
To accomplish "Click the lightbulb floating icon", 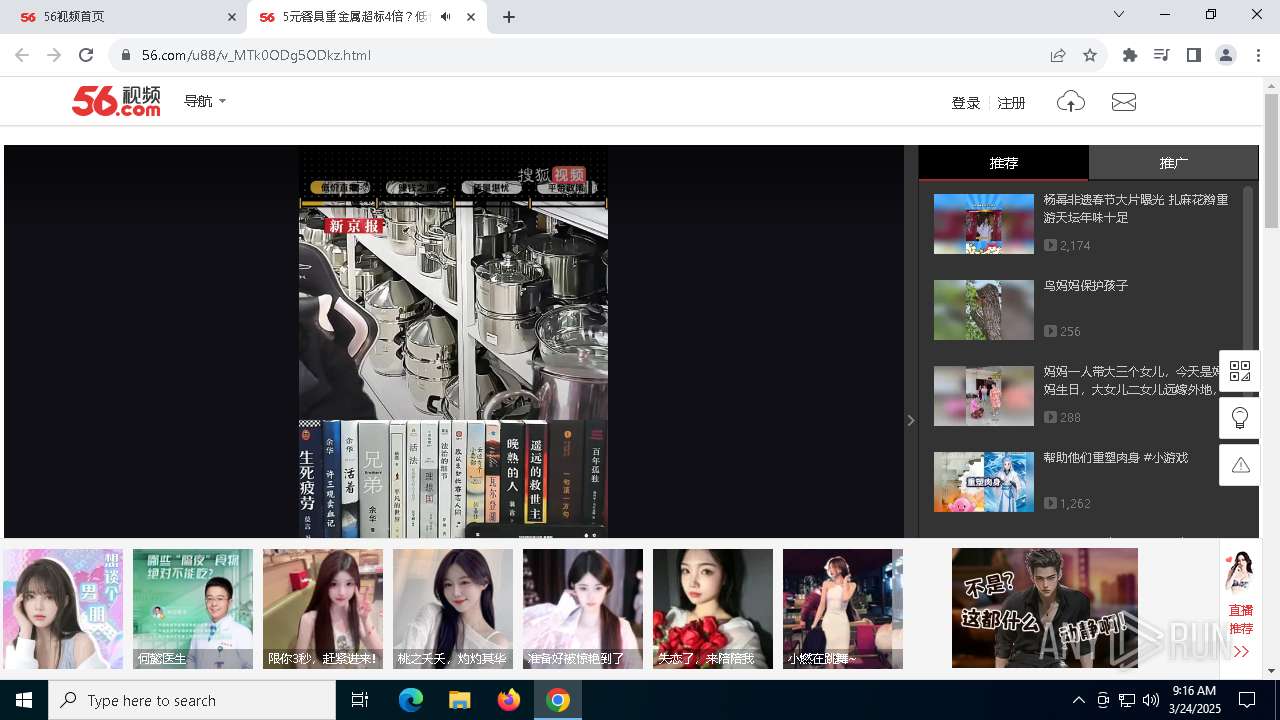I will point(1240,418).
